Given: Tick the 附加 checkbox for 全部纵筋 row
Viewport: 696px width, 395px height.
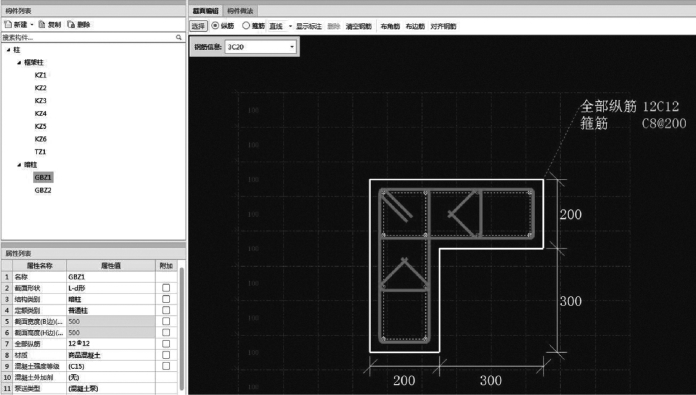Looking at the screenshot, I should [166, 344].
